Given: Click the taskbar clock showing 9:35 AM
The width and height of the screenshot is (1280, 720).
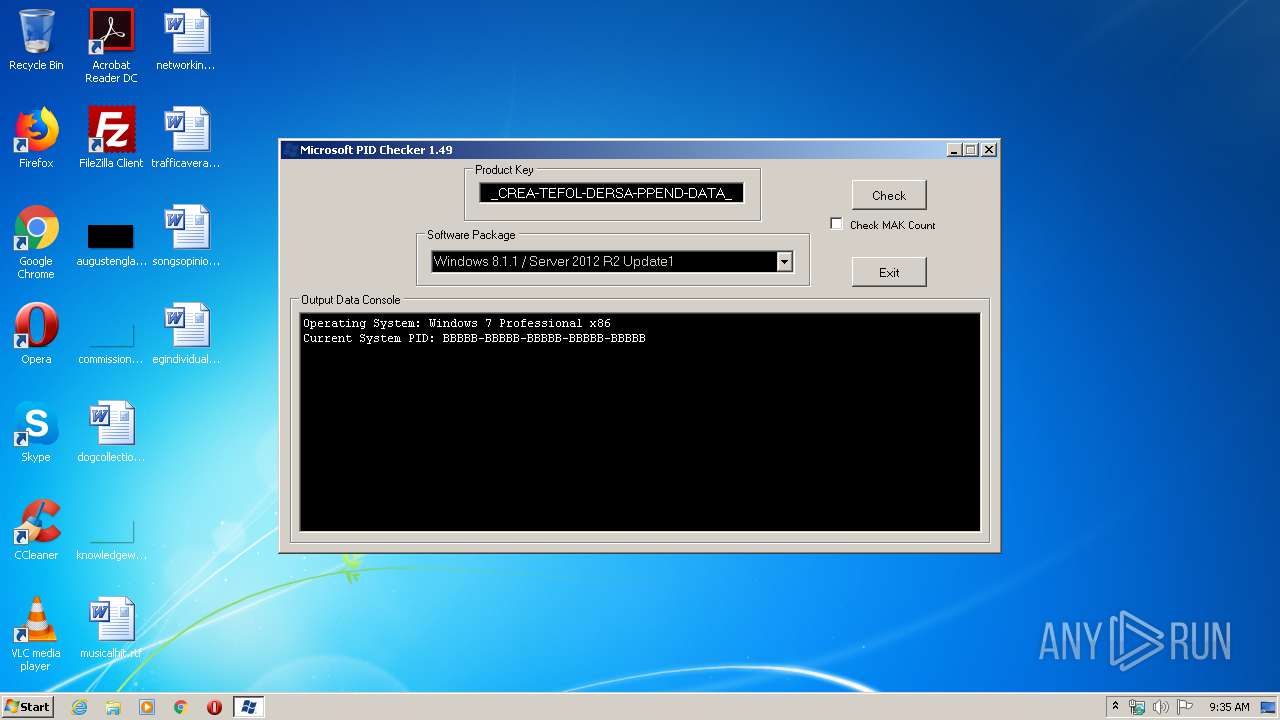Looking at the screenshot, I should [1229, 707].
